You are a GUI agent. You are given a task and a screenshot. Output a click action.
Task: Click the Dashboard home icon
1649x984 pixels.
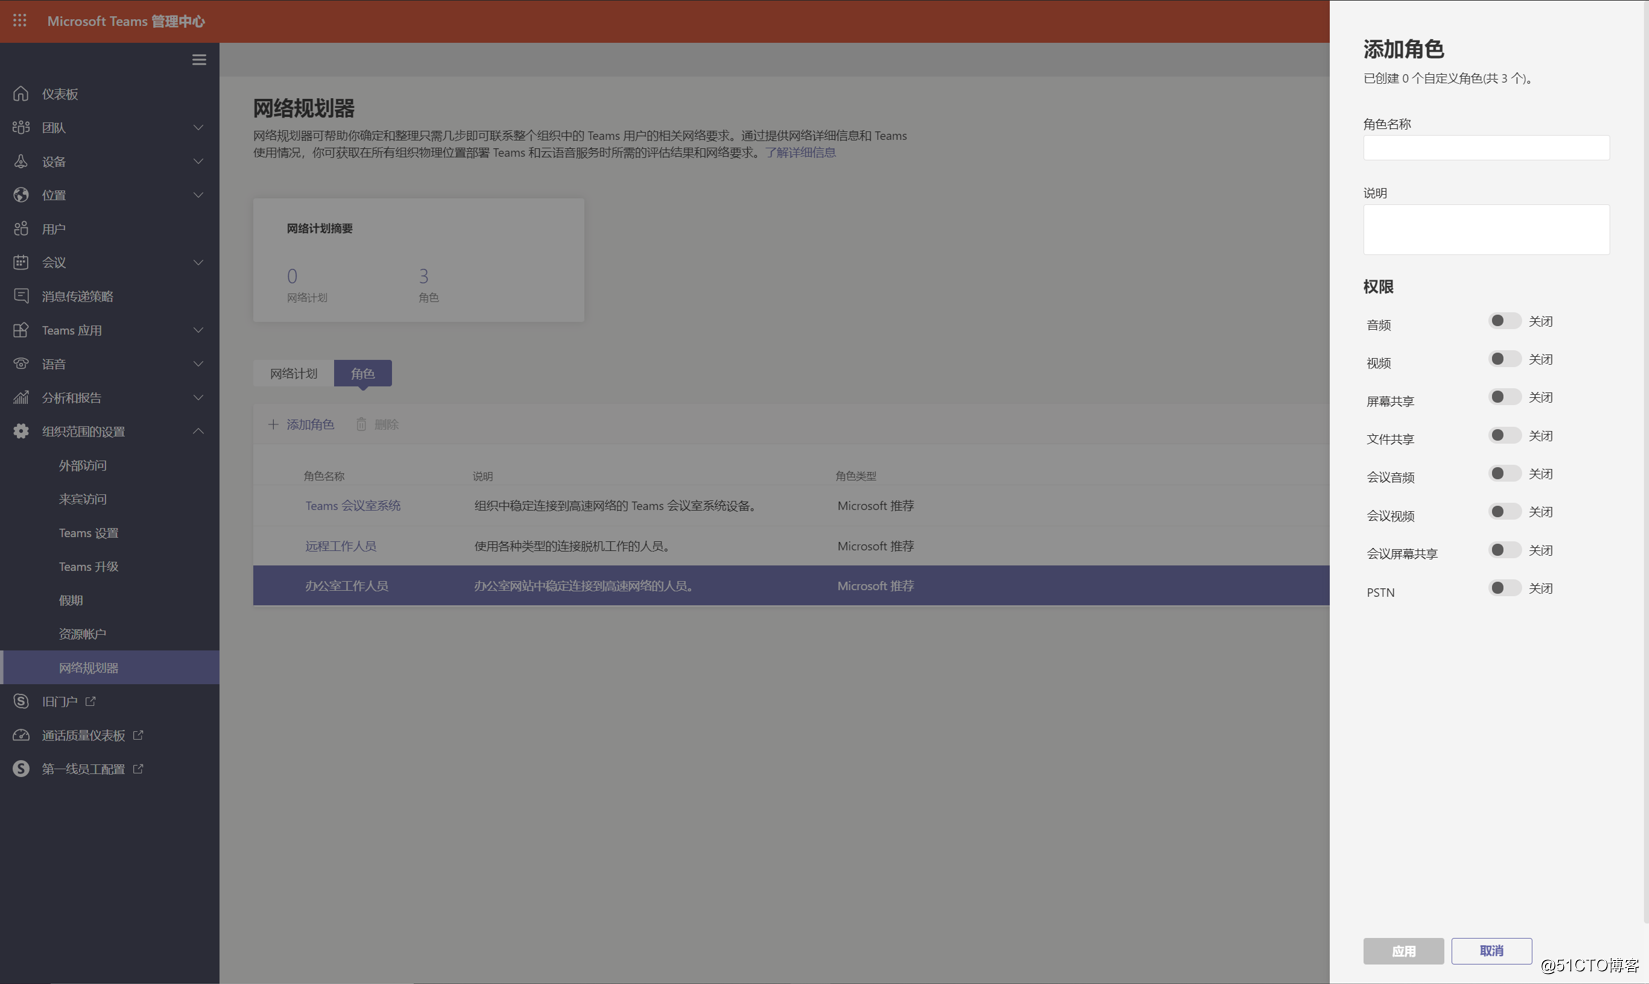21,94
